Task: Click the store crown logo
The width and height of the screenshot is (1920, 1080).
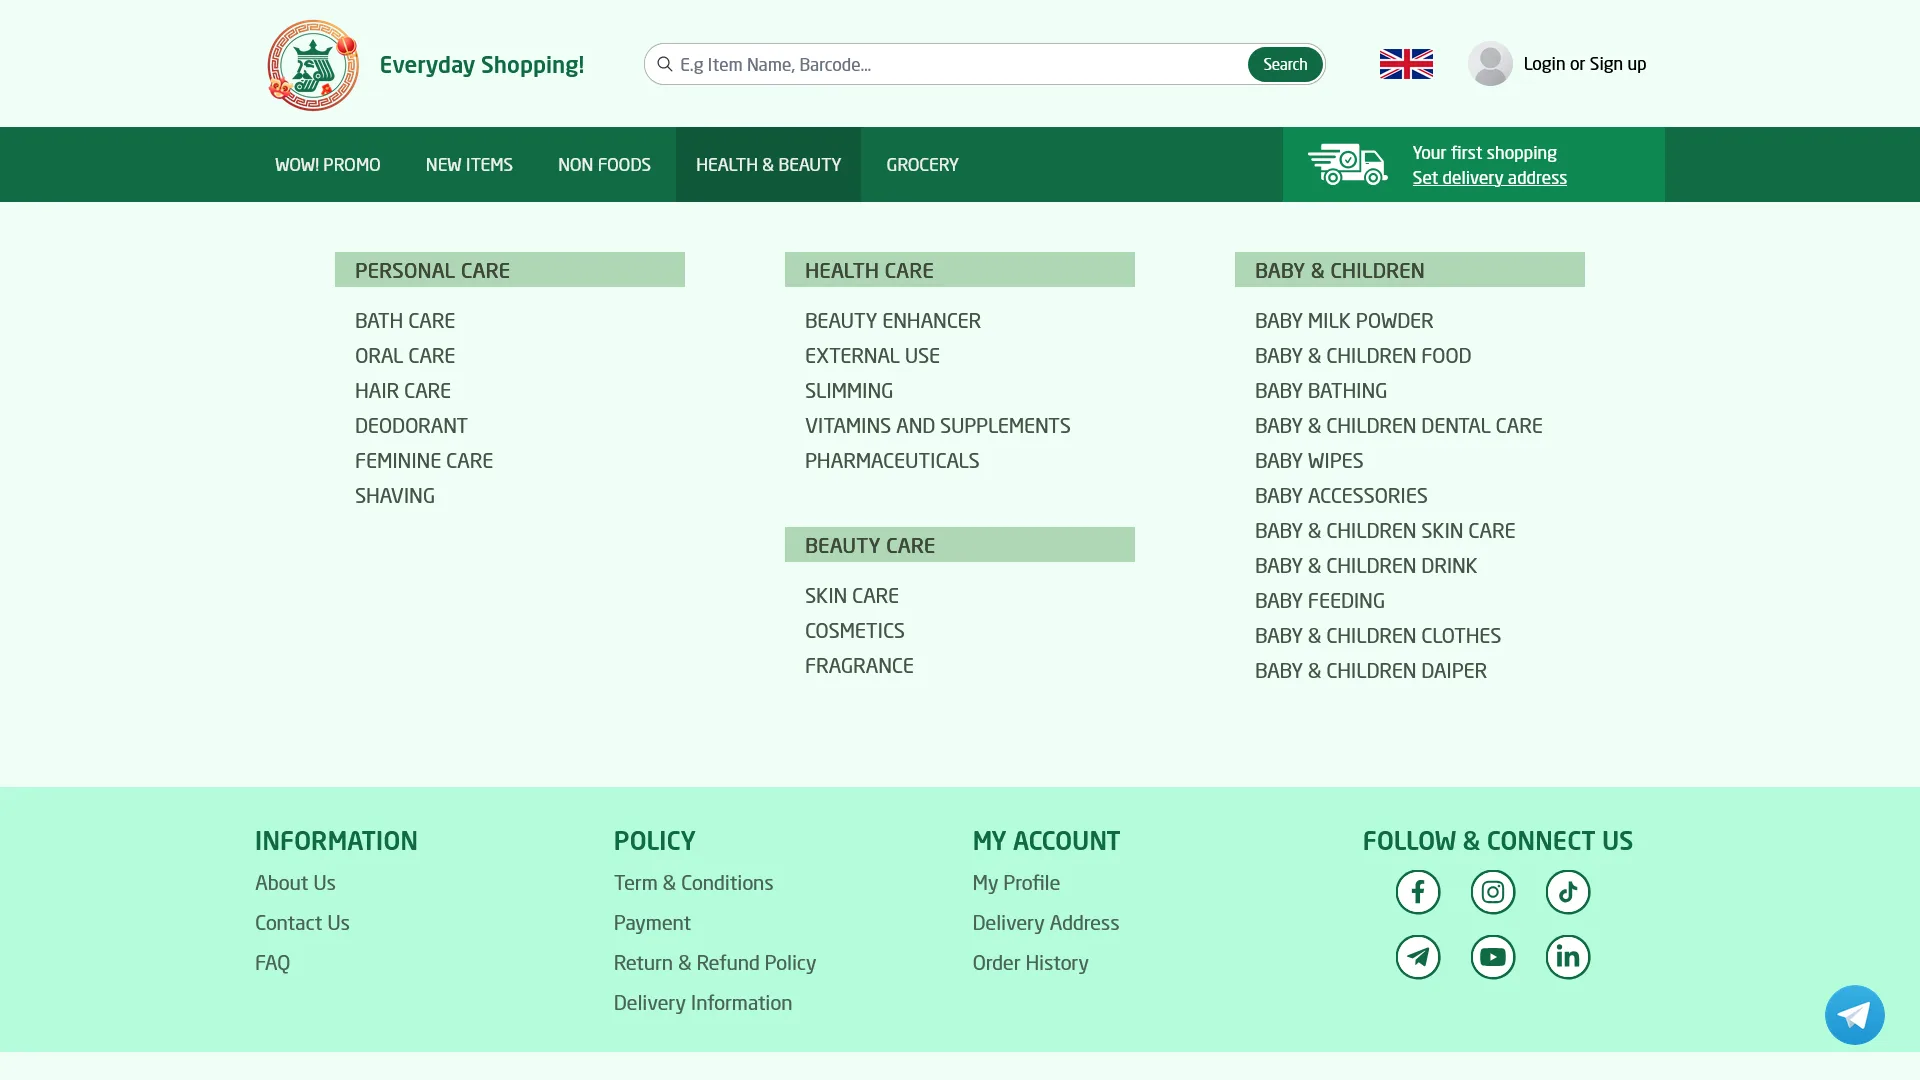Action: click(x=313, y=65)
